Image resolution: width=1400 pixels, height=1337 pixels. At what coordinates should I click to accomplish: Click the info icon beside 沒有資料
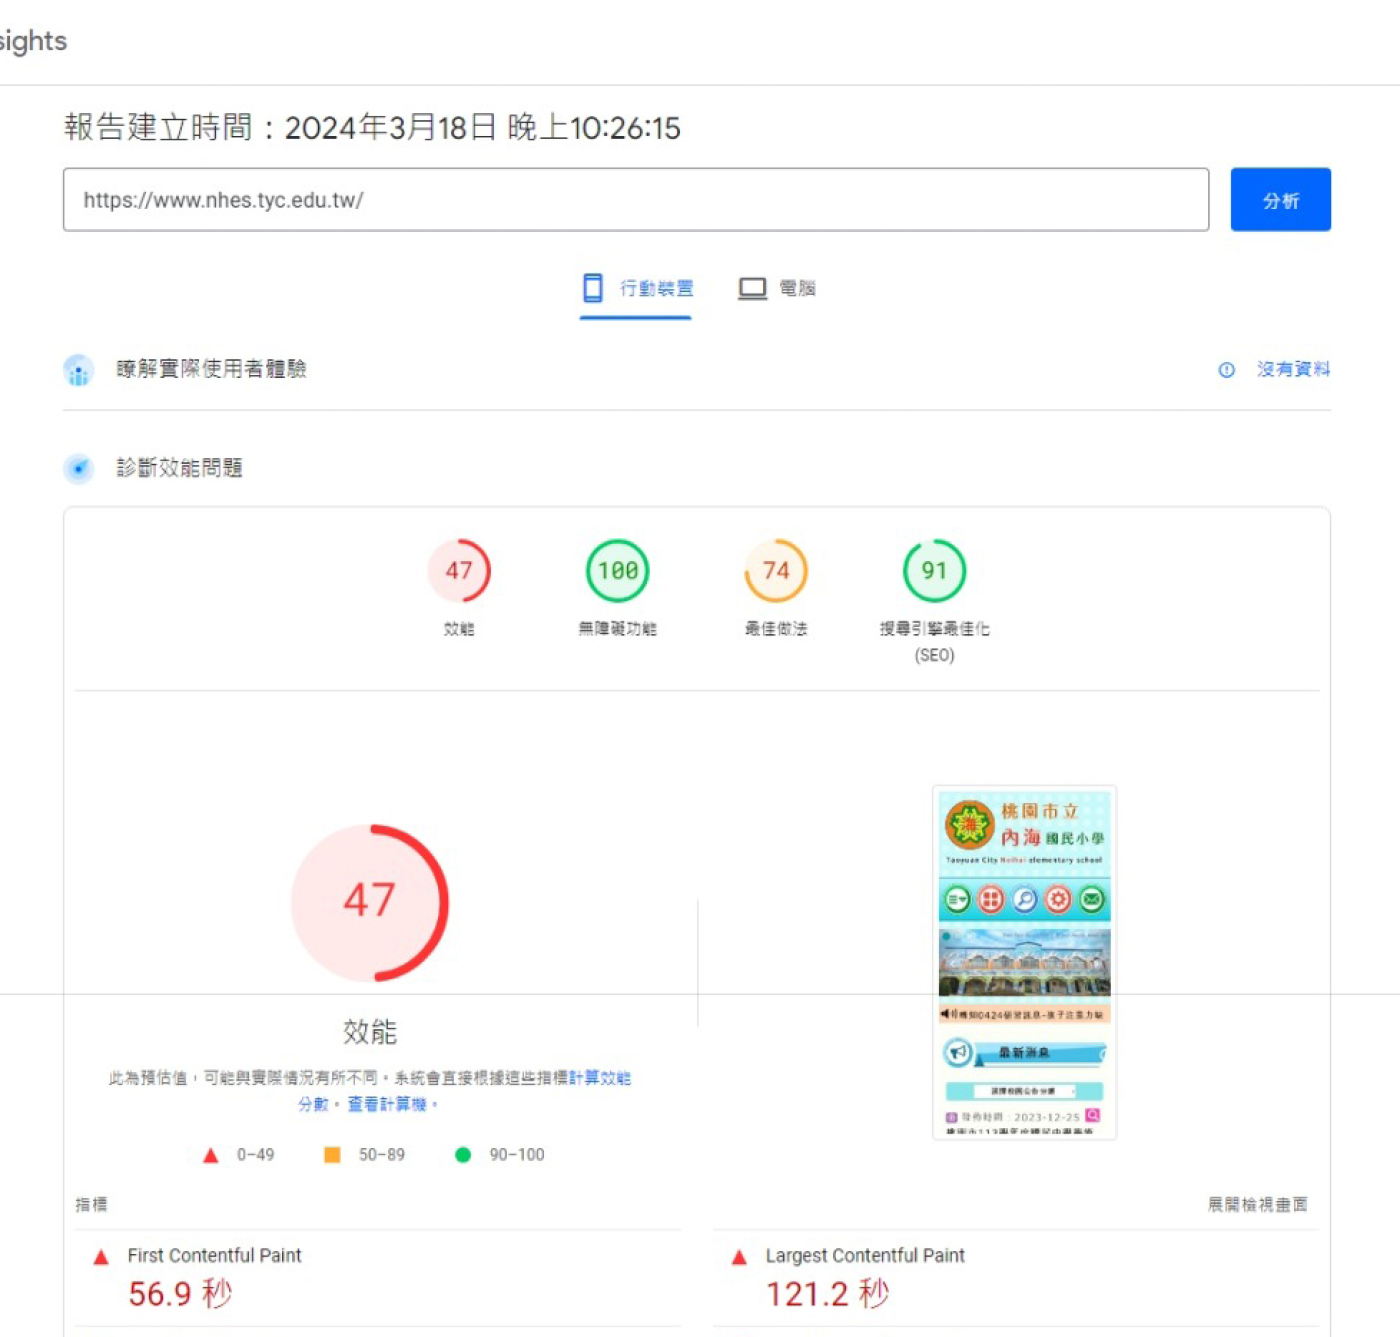[1226, 370]
